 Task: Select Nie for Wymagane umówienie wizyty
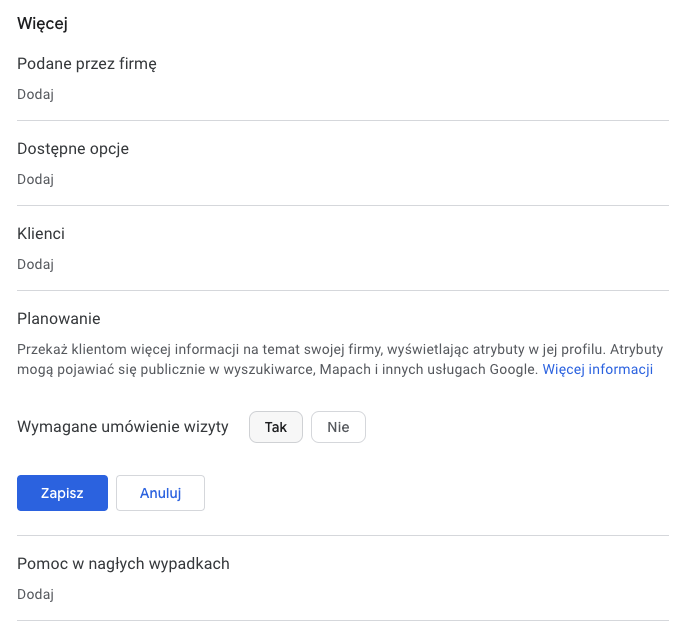[338, 427]
